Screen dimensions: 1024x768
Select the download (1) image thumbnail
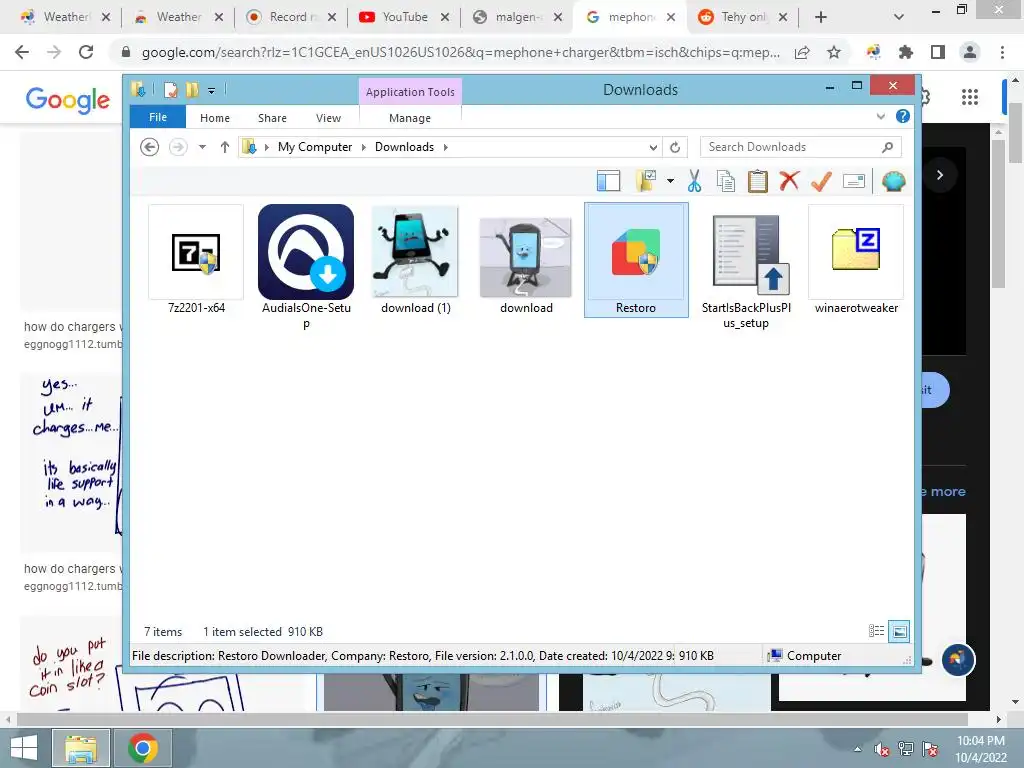[x=415, y=252]
